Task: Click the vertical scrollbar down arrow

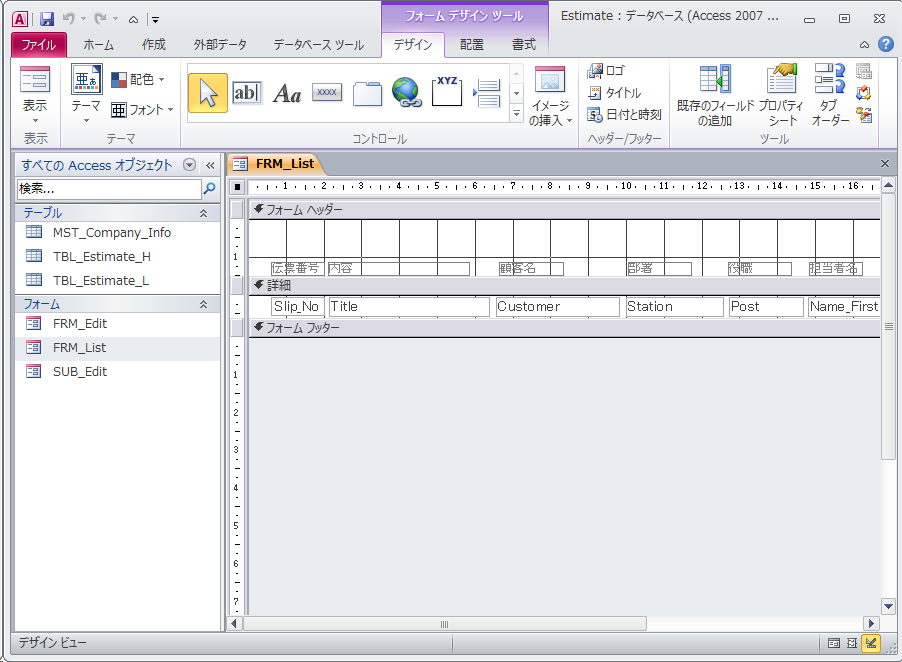Action: pyautogui.click(x=888, y=606)
